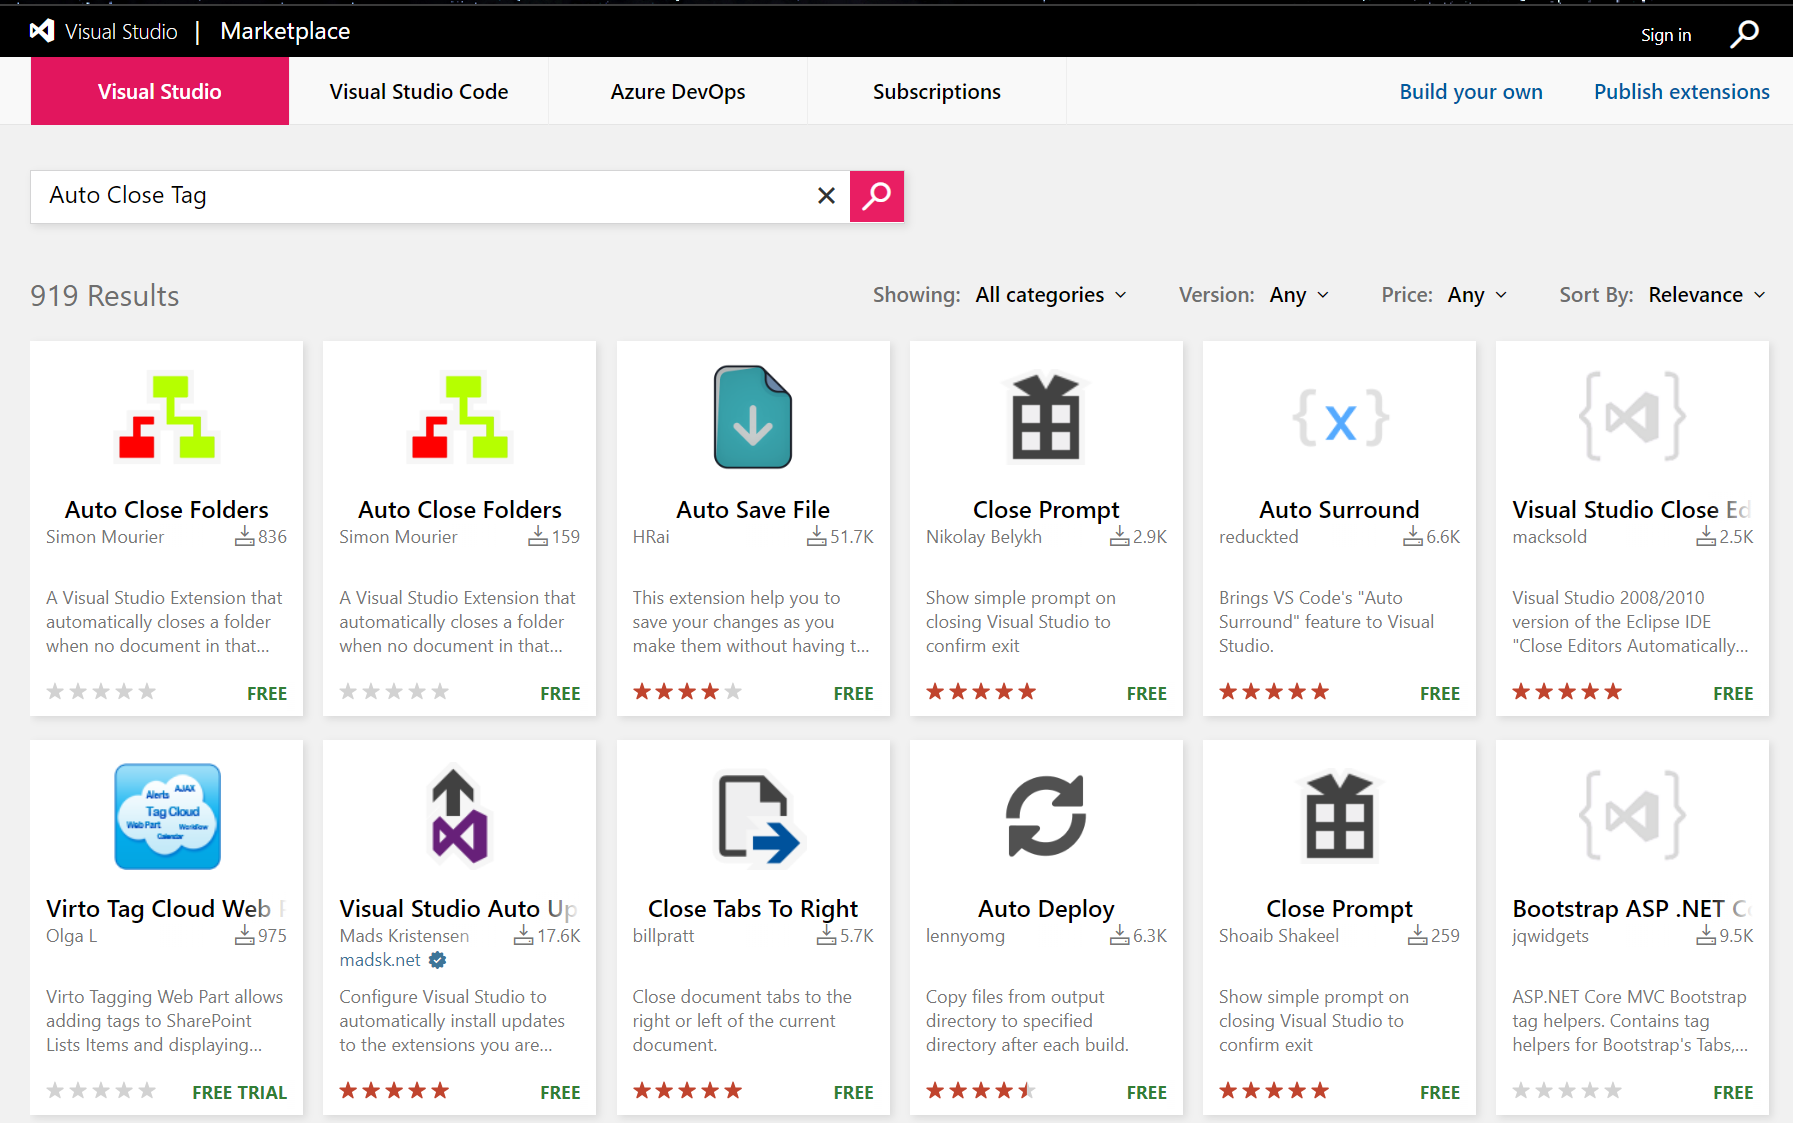Click the download icon beside 51.7K
Viewport: 1793px width, 1123px height.
[x=817, y=537]
